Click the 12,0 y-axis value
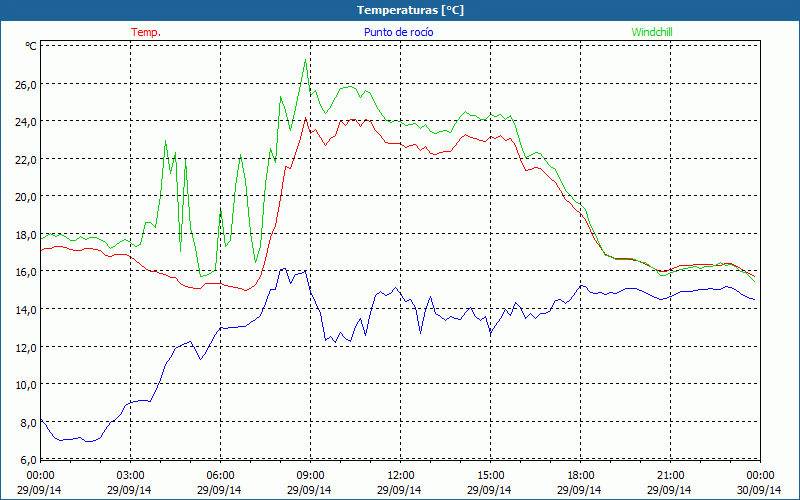 pos(26,347)
